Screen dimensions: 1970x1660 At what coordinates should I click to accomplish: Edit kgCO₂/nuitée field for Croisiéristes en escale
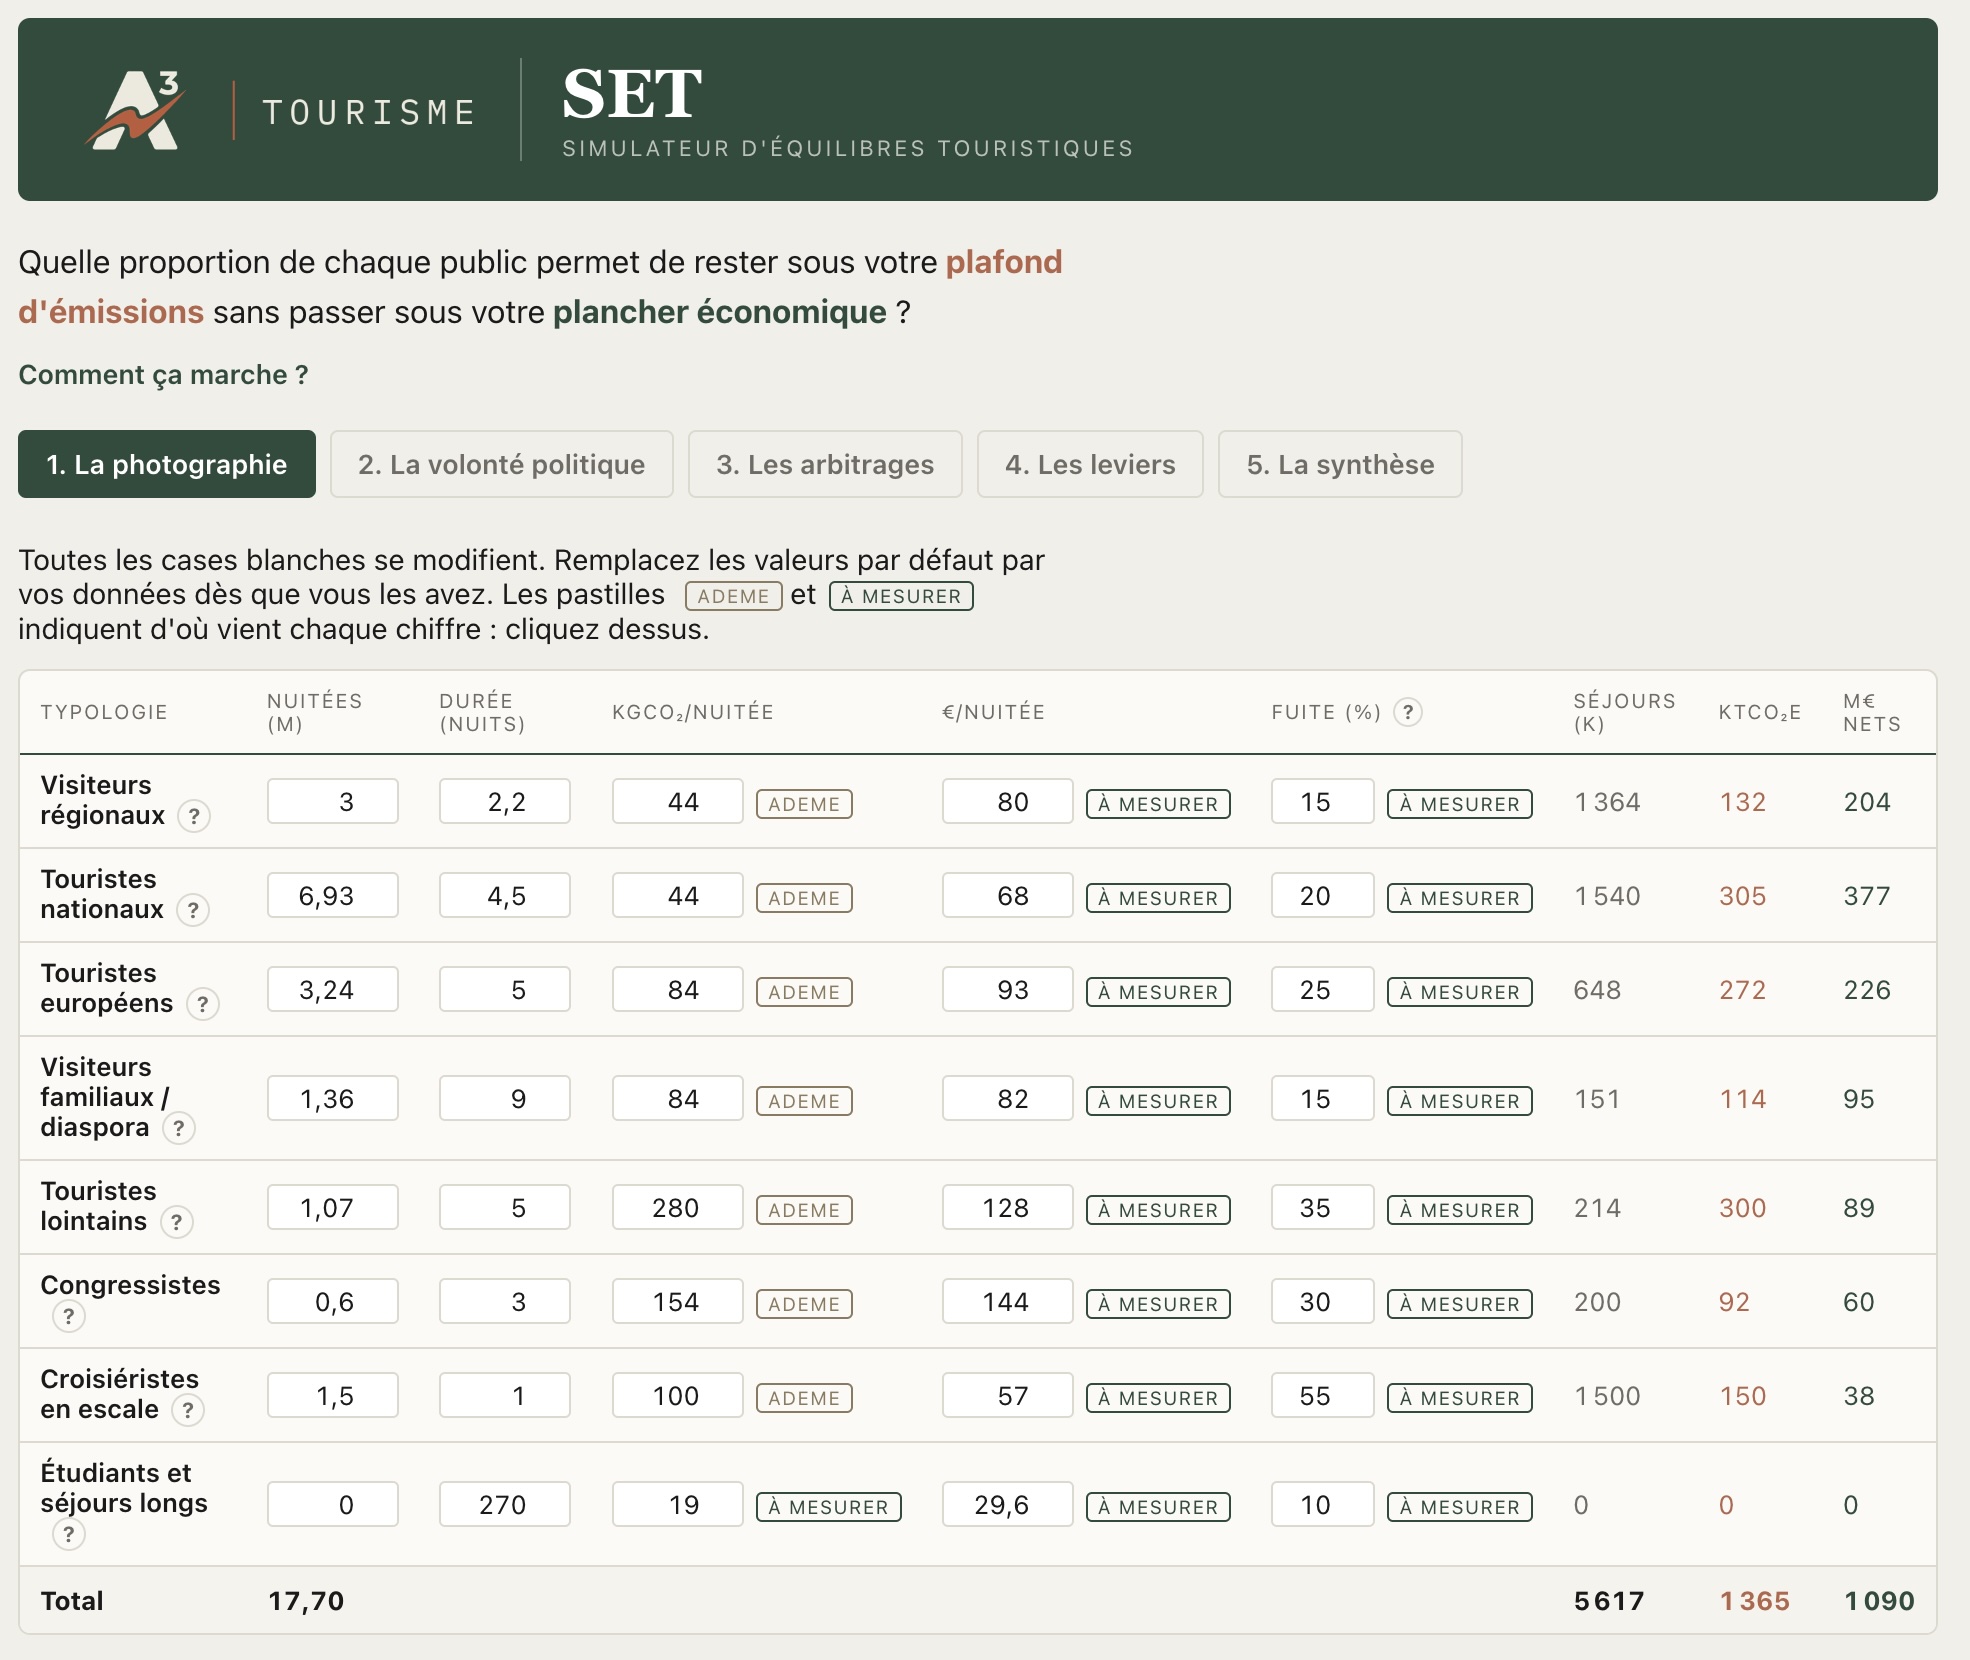pyautogui.click(x=678, y=1396)
